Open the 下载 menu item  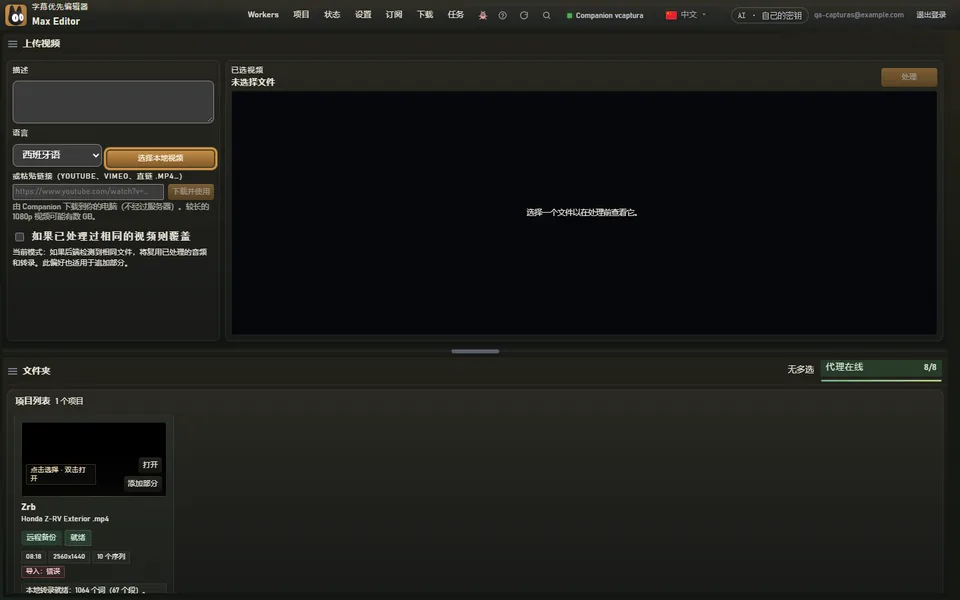coord(425,15)
